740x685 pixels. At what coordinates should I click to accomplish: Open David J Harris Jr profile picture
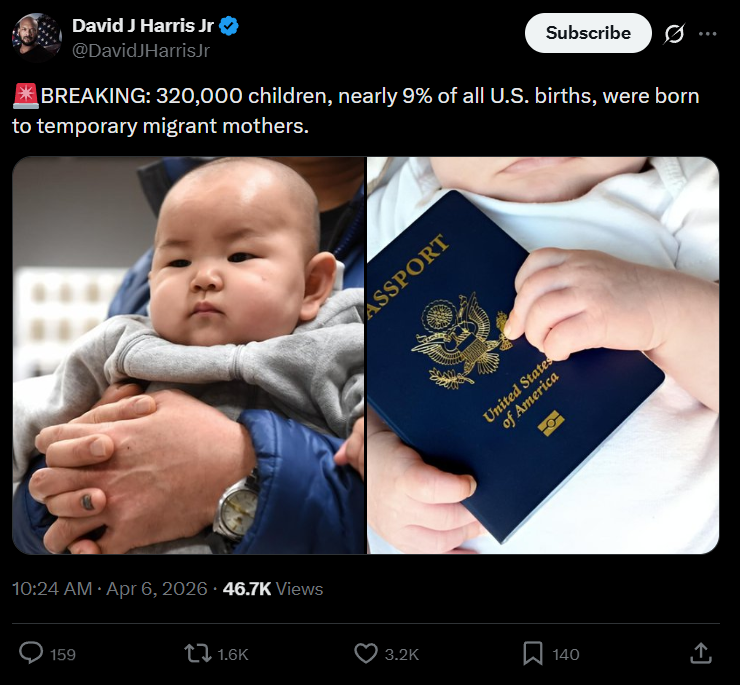pyautogui.click(x=37, y=38)
